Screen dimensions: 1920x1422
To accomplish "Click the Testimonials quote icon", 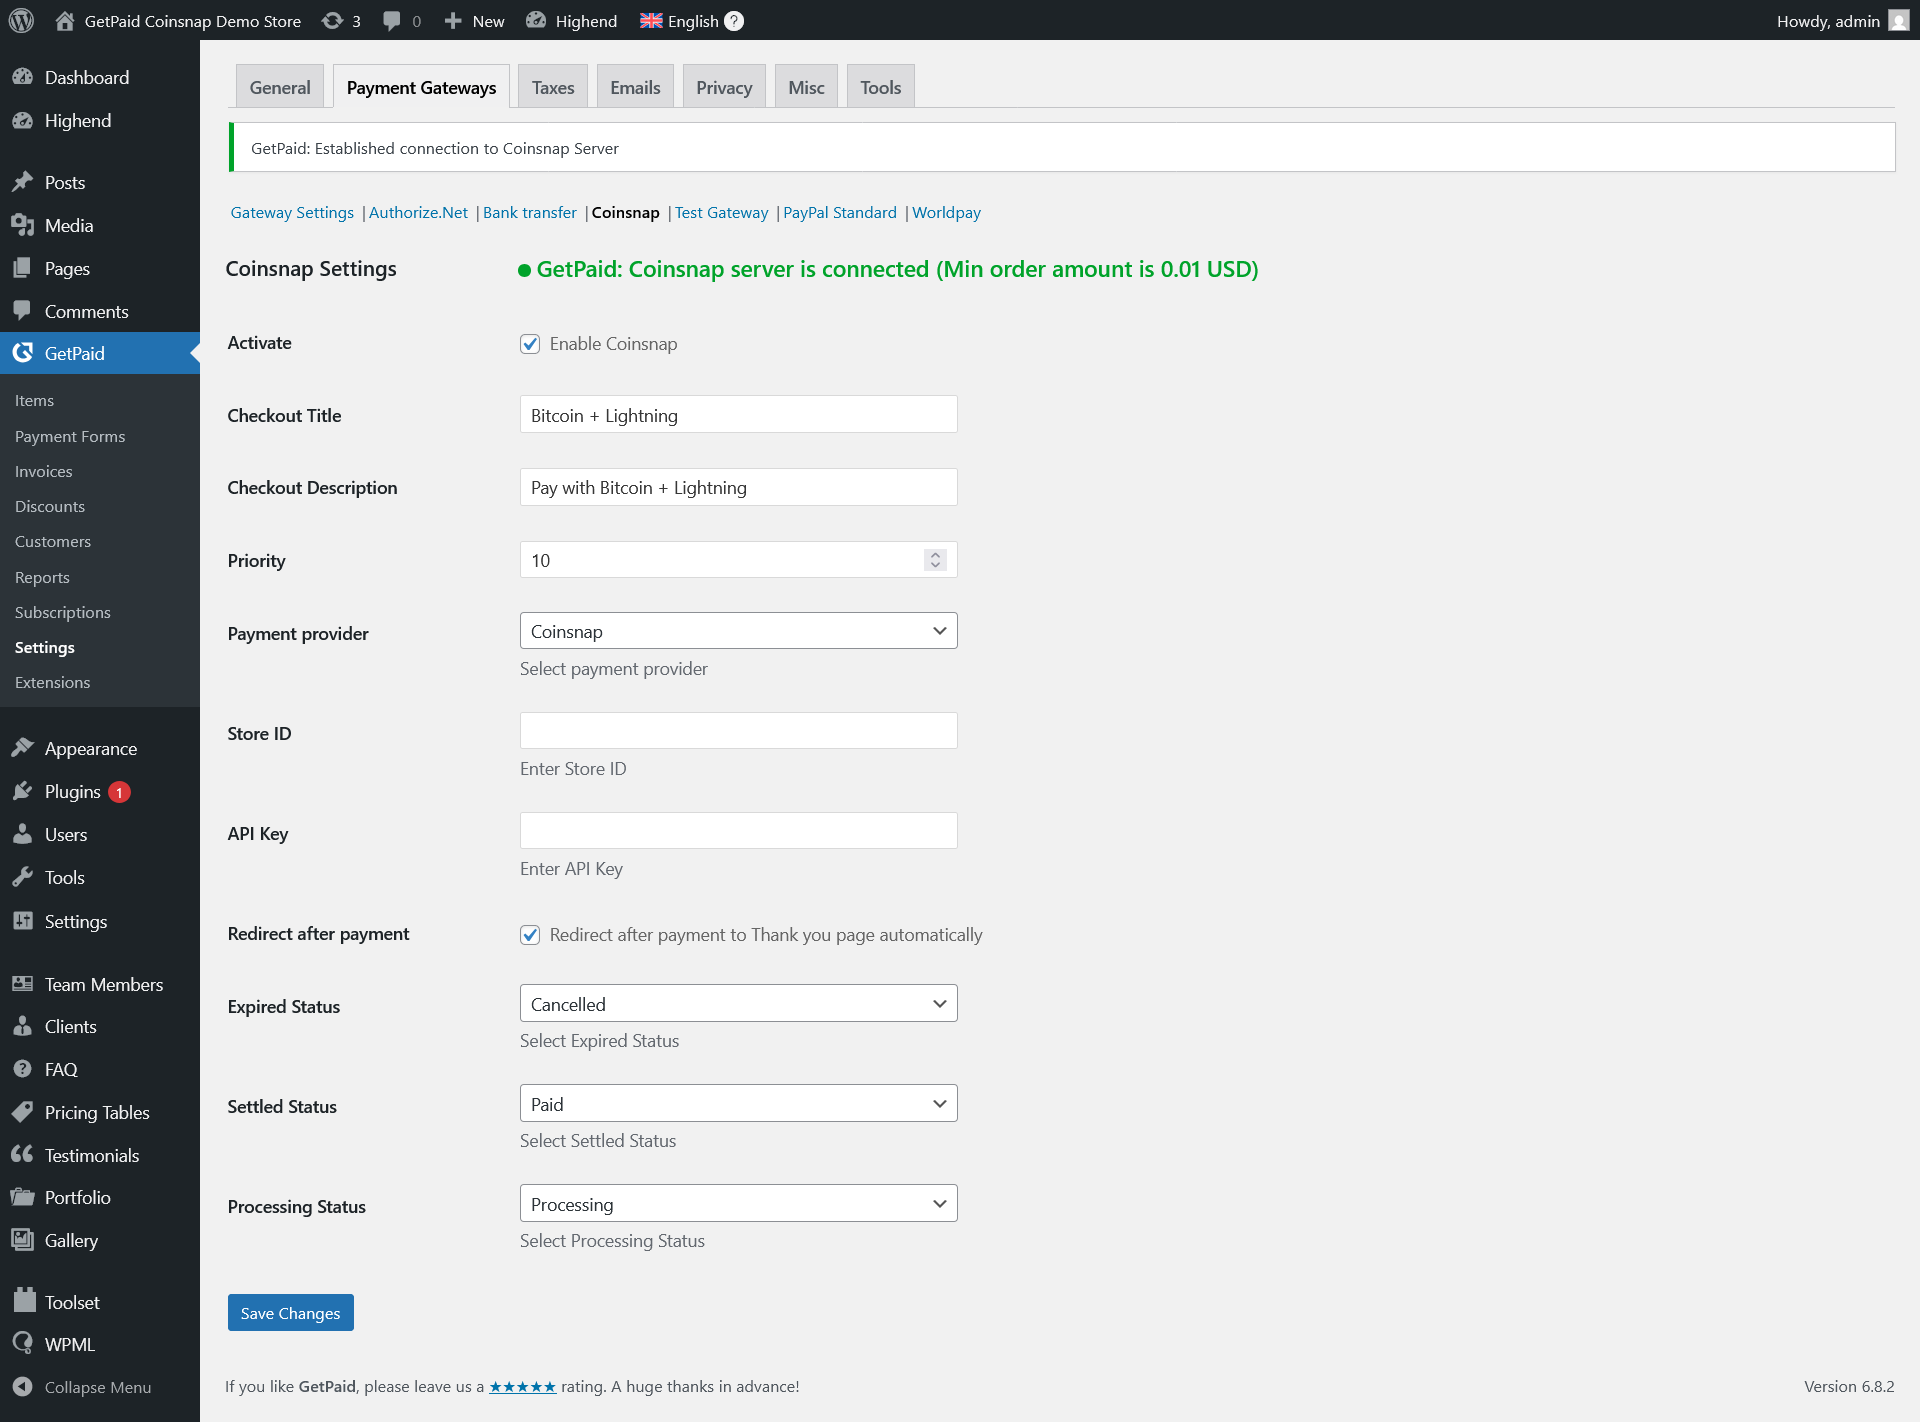I will coord(22,1155).
